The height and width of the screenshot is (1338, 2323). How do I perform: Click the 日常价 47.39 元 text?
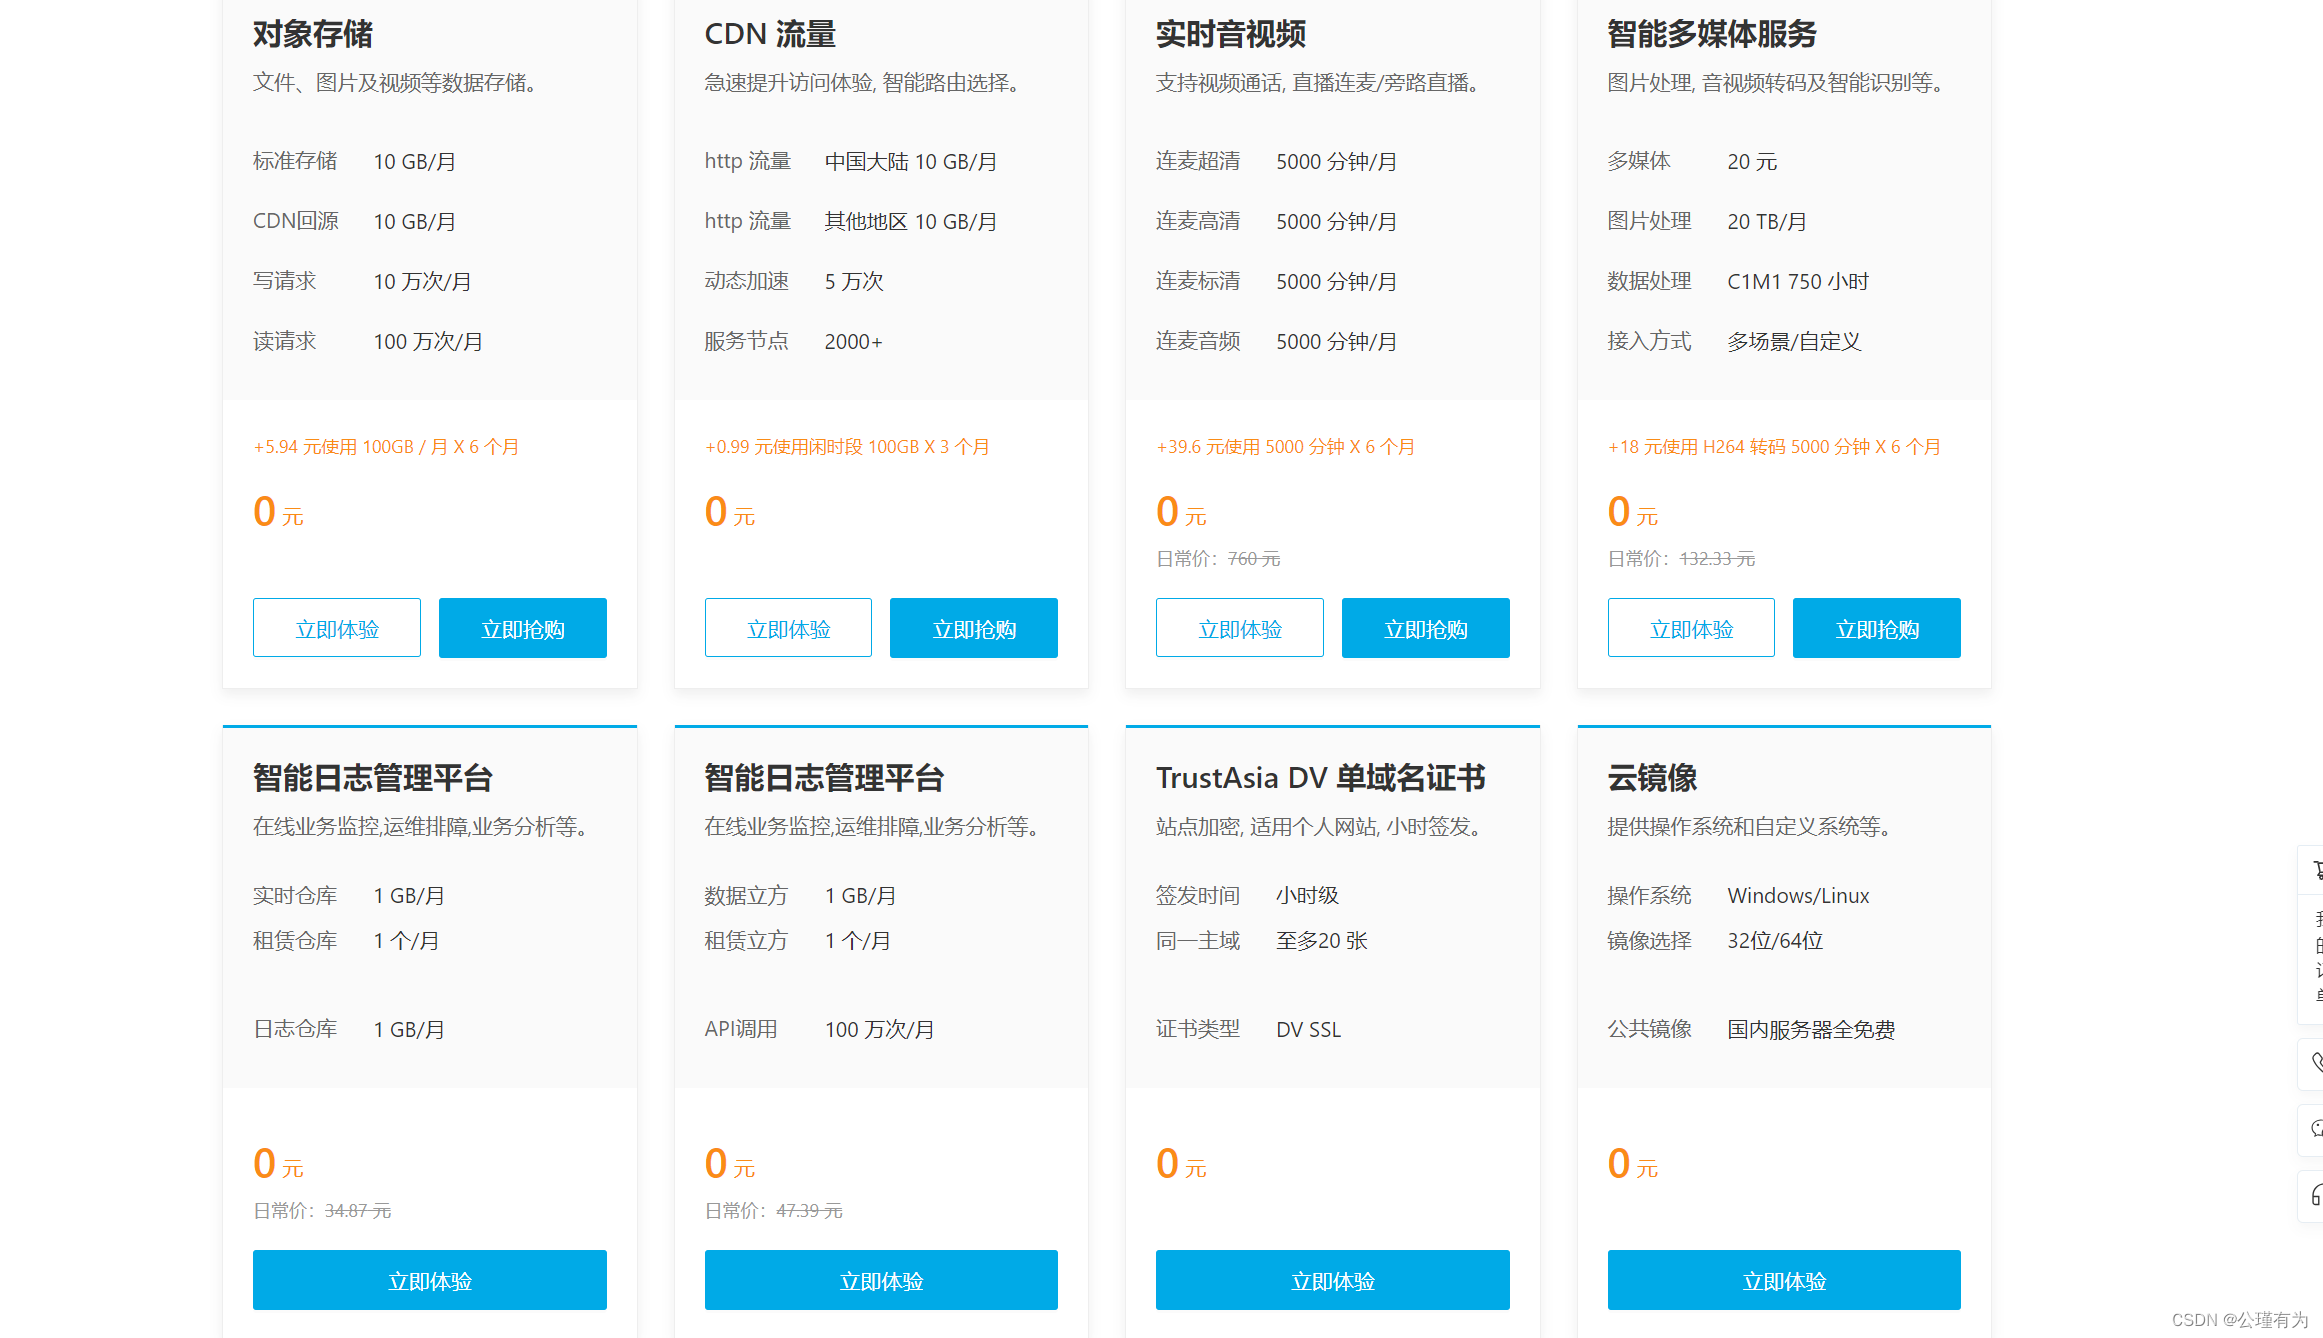pos(773,1211)
